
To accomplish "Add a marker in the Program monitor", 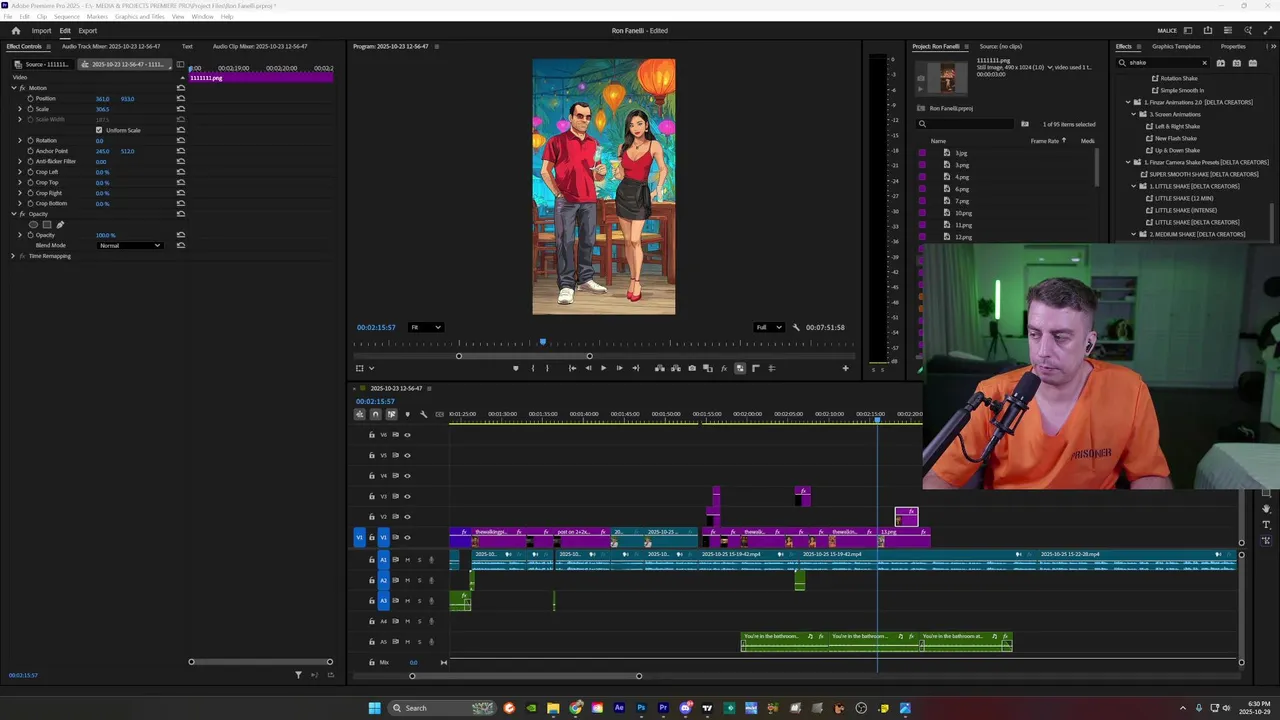I will [516, 368].
